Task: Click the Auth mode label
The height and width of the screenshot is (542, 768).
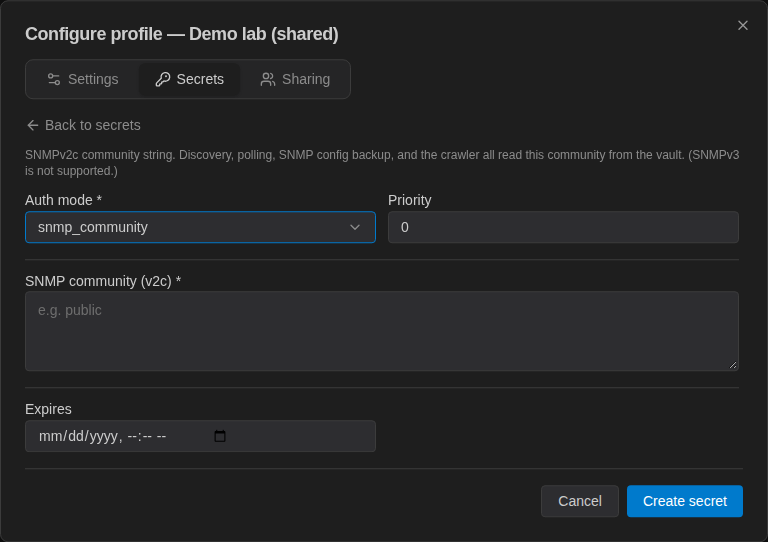Action: pyautogui.click(x=63, y=200)
